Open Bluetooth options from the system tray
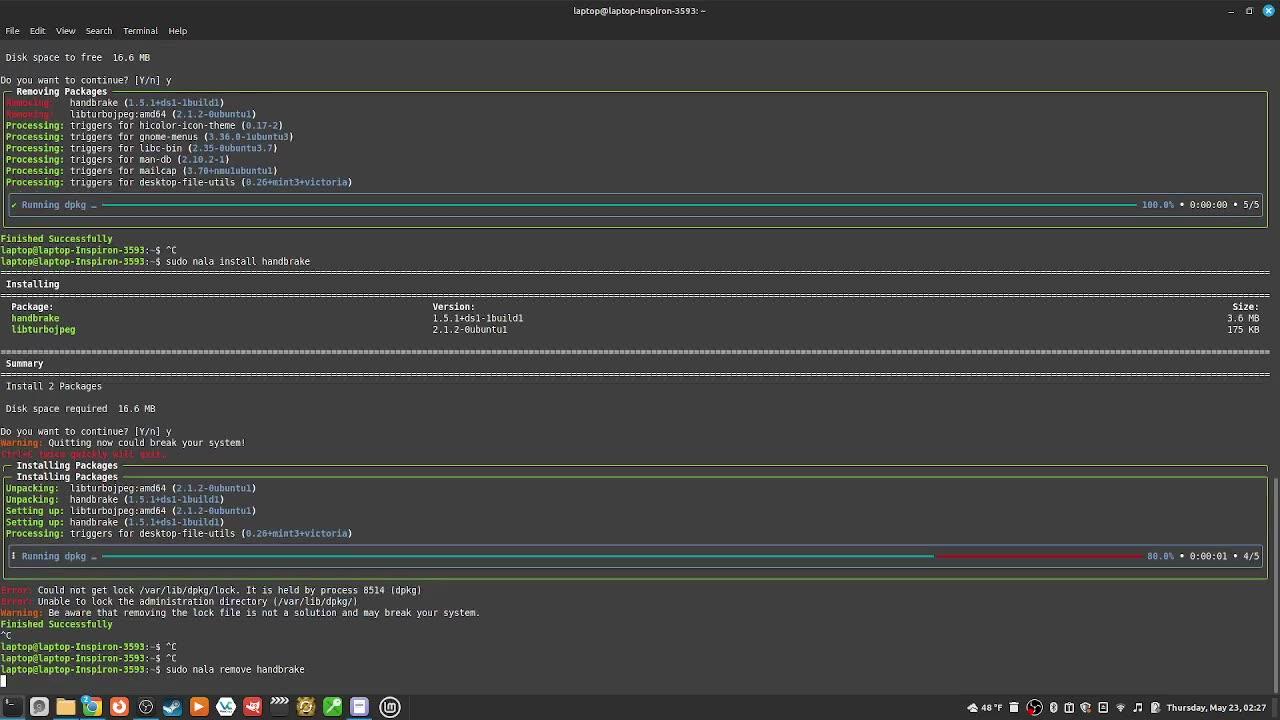The image size is (1280, 720). [1053, 707]
